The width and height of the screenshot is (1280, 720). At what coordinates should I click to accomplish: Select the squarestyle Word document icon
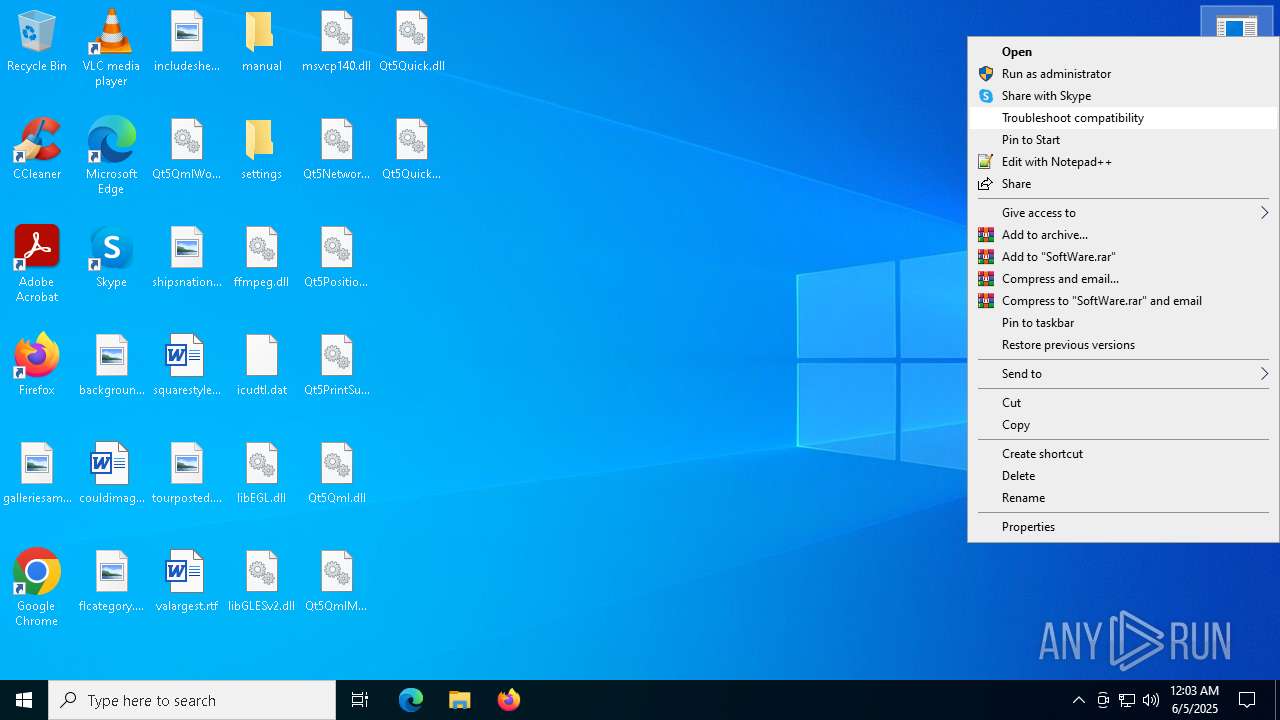186,365
